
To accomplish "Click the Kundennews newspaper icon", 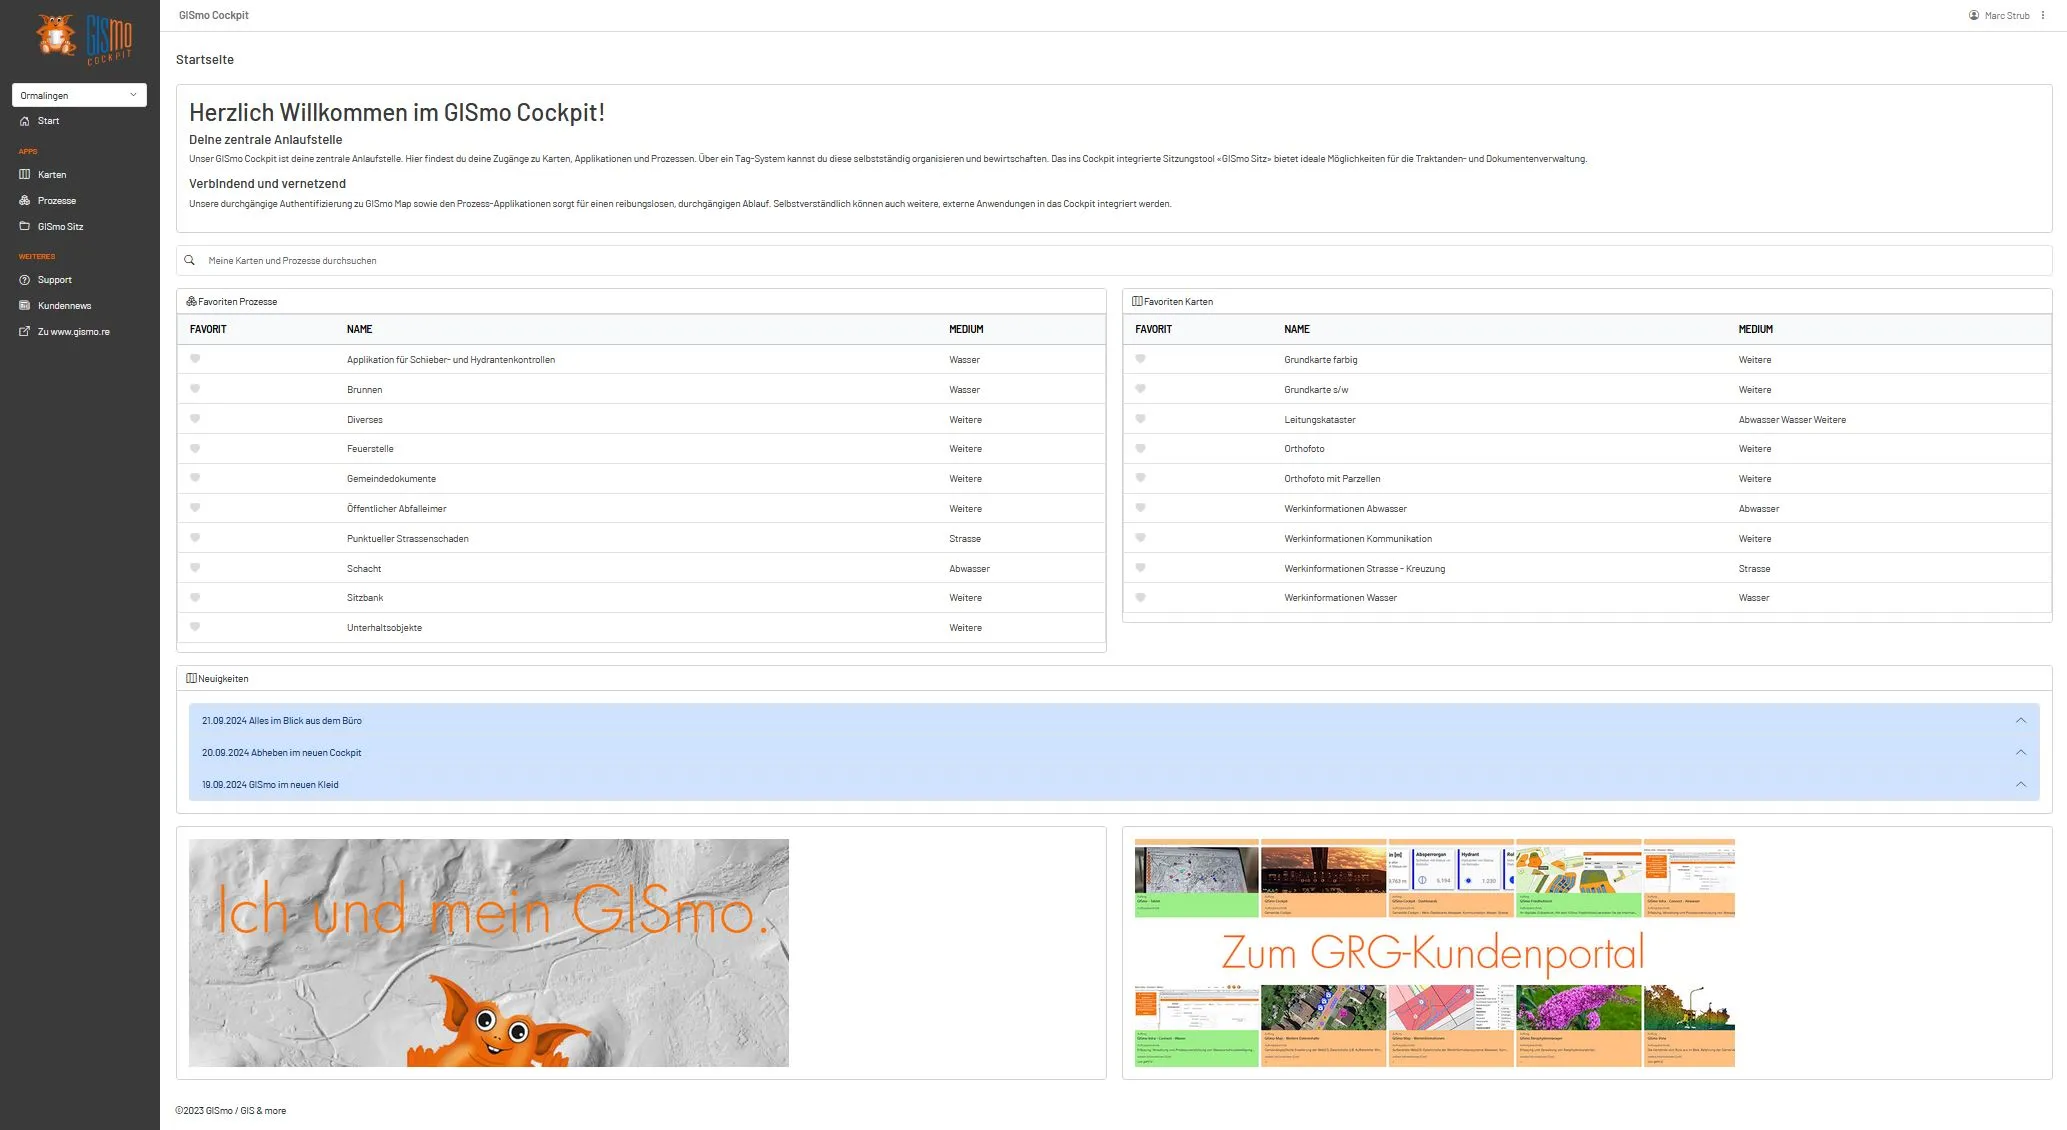I will tap(25, 305).
